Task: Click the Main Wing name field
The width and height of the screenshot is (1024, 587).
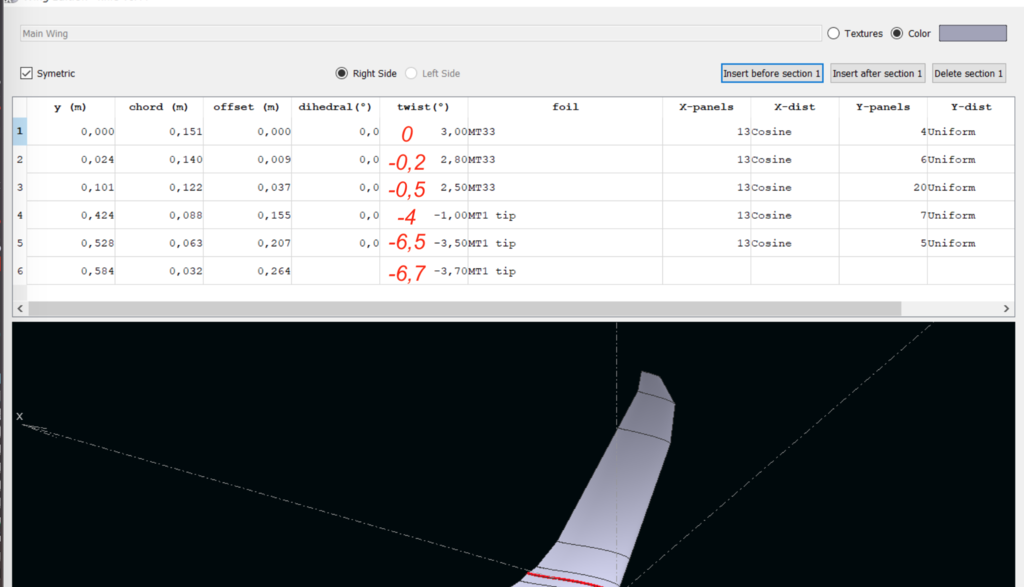Action: [420, 33]
